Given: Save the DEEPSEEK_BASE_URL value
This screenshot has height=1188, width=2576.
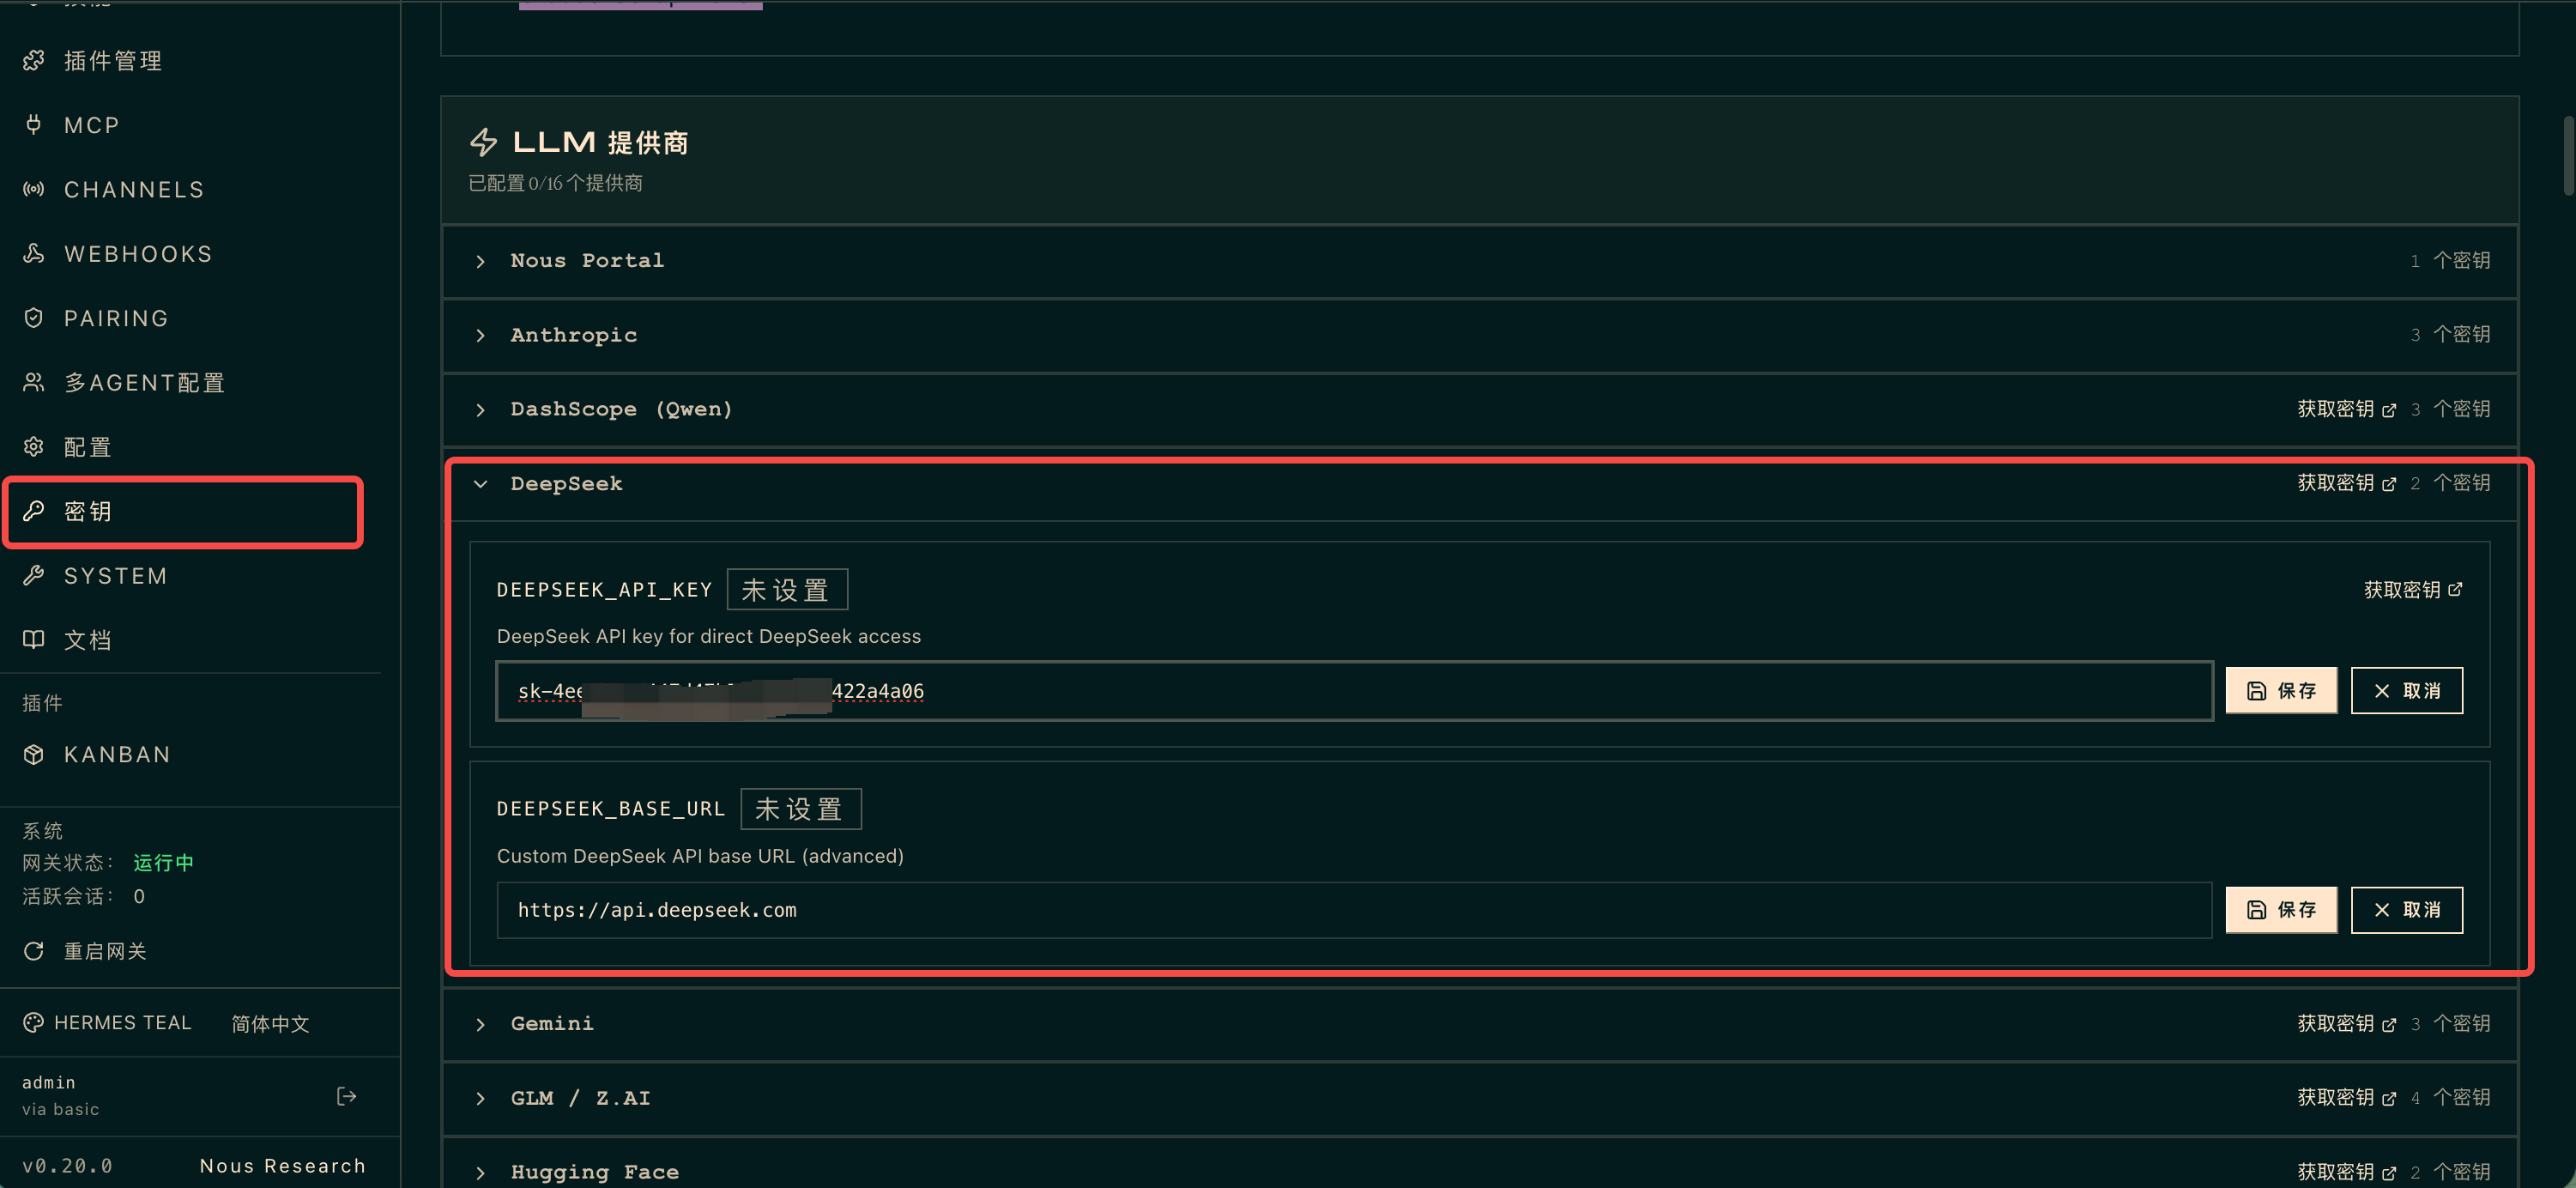Looking at the screenshot, I should click(x=2281, y=910).
